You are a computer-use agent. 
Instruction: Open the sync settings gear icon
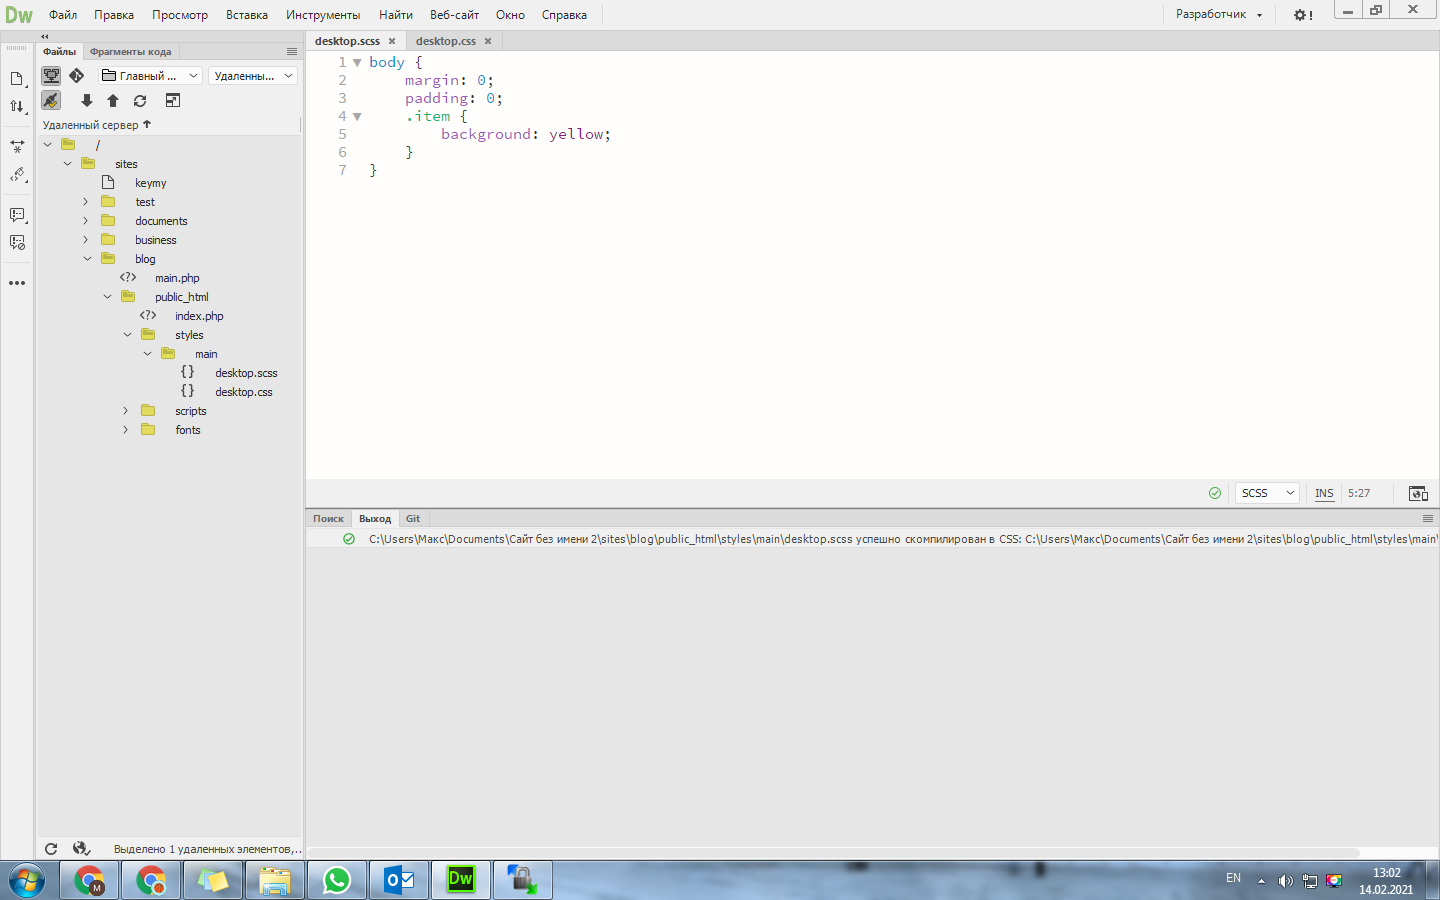tap(1303, 15)
